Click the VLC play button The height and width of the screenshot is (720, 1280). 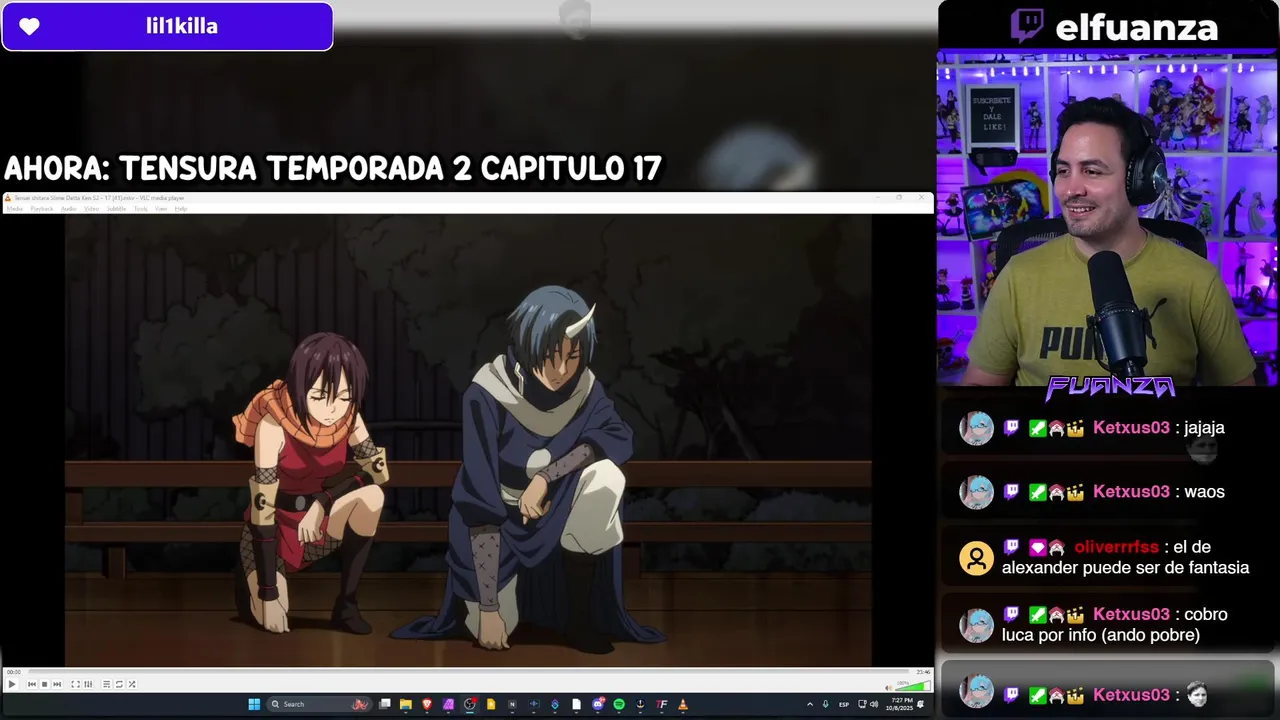click(12, 684)
